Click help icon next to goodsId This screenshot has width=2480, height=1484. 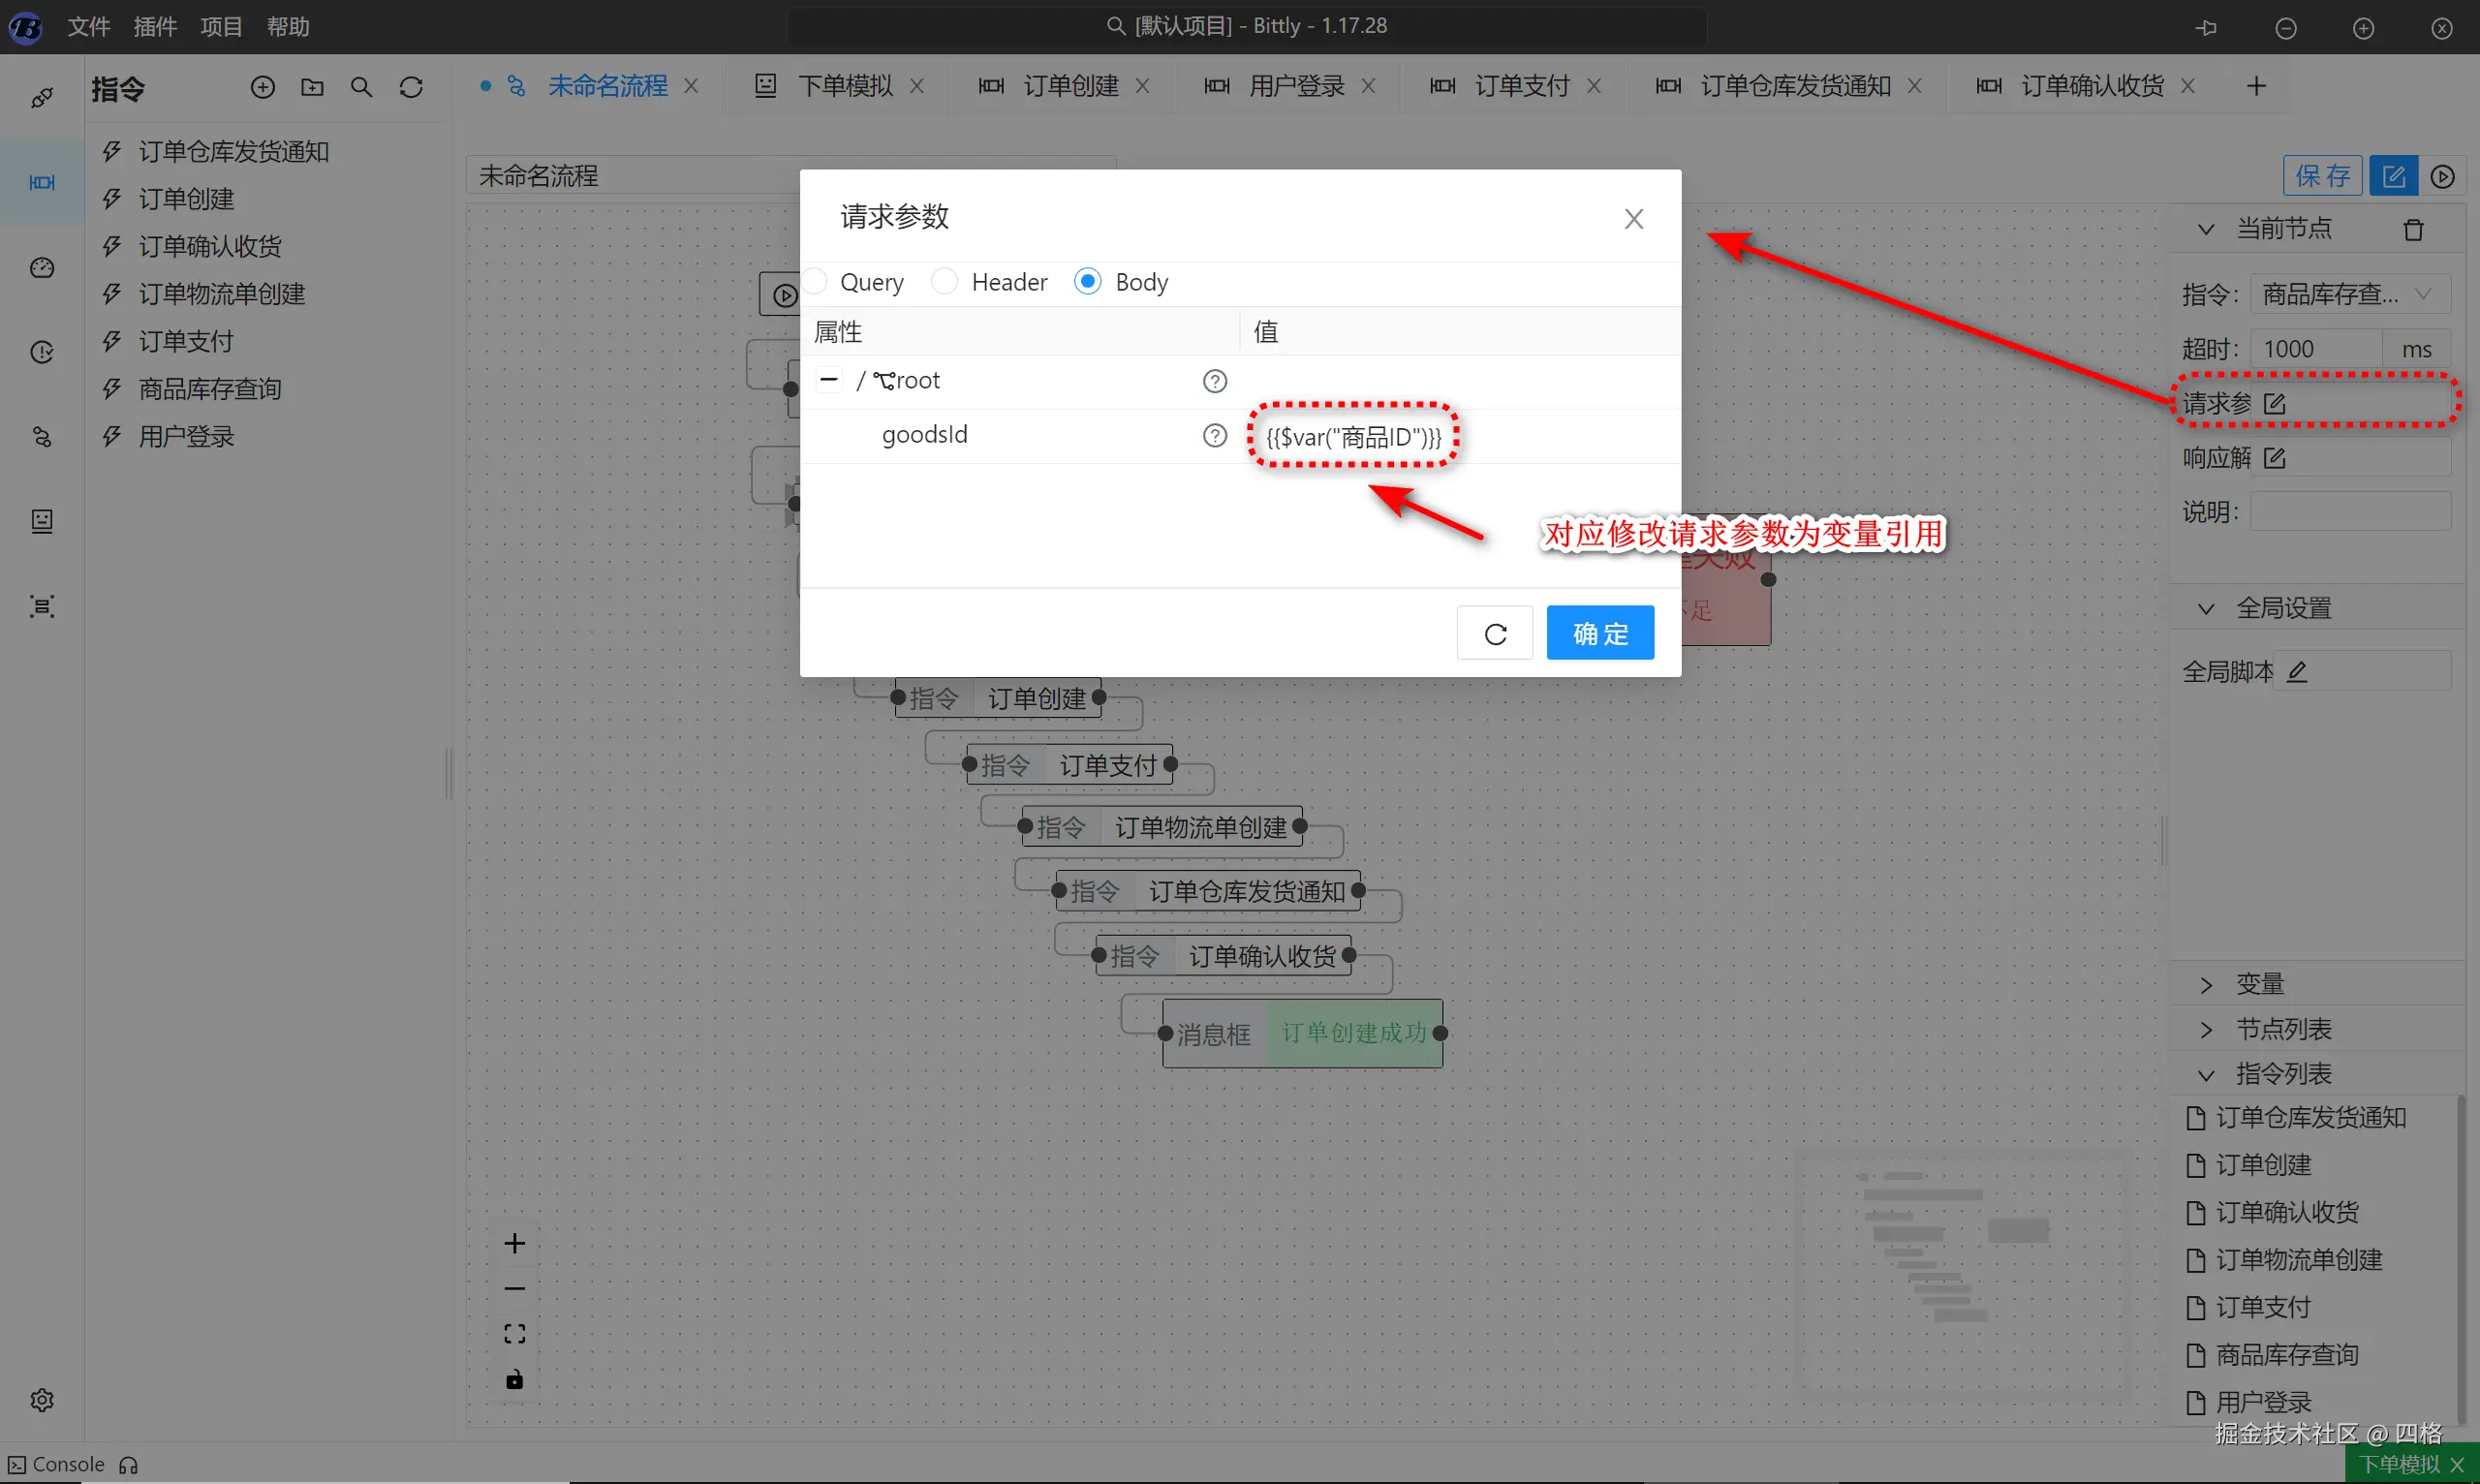pyautogui.click(x=1214, y=436)
